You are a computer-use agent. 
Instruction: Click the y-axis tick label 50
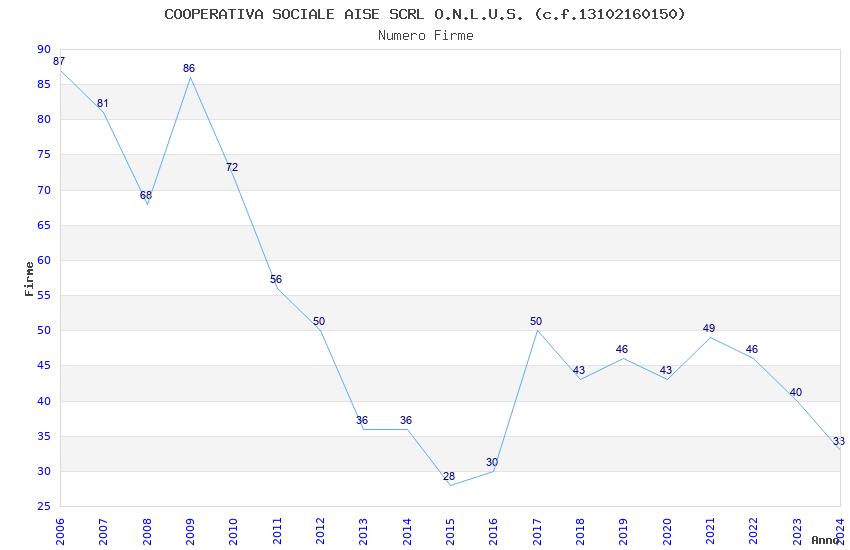tap(44, 330)
